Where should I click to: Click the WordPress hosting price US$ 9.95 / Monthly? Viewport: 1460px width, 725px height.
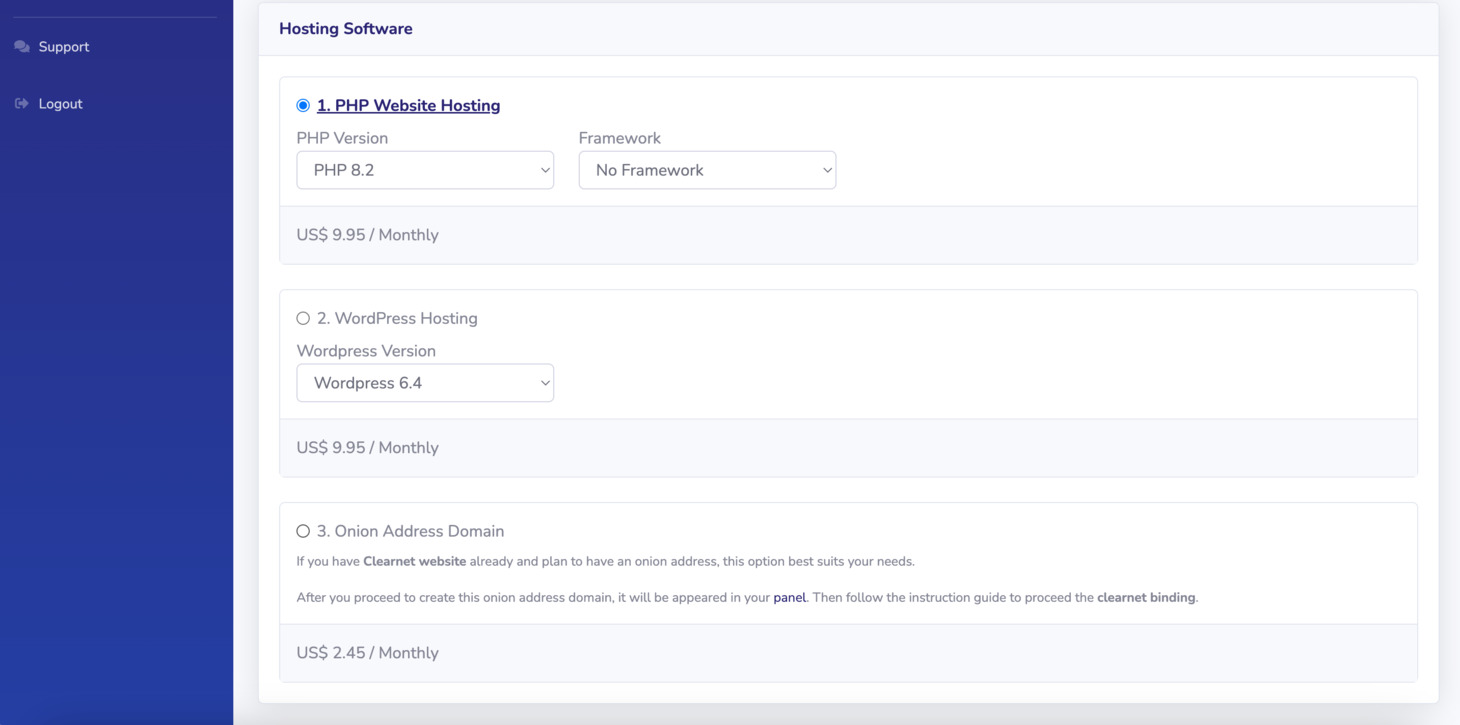point(368,448)
